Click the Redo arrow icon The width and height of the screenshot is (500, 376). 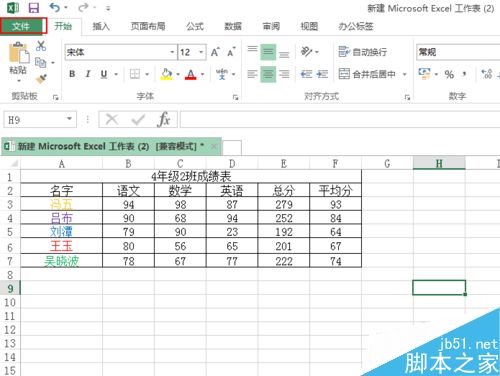click(x=83, y=7)
